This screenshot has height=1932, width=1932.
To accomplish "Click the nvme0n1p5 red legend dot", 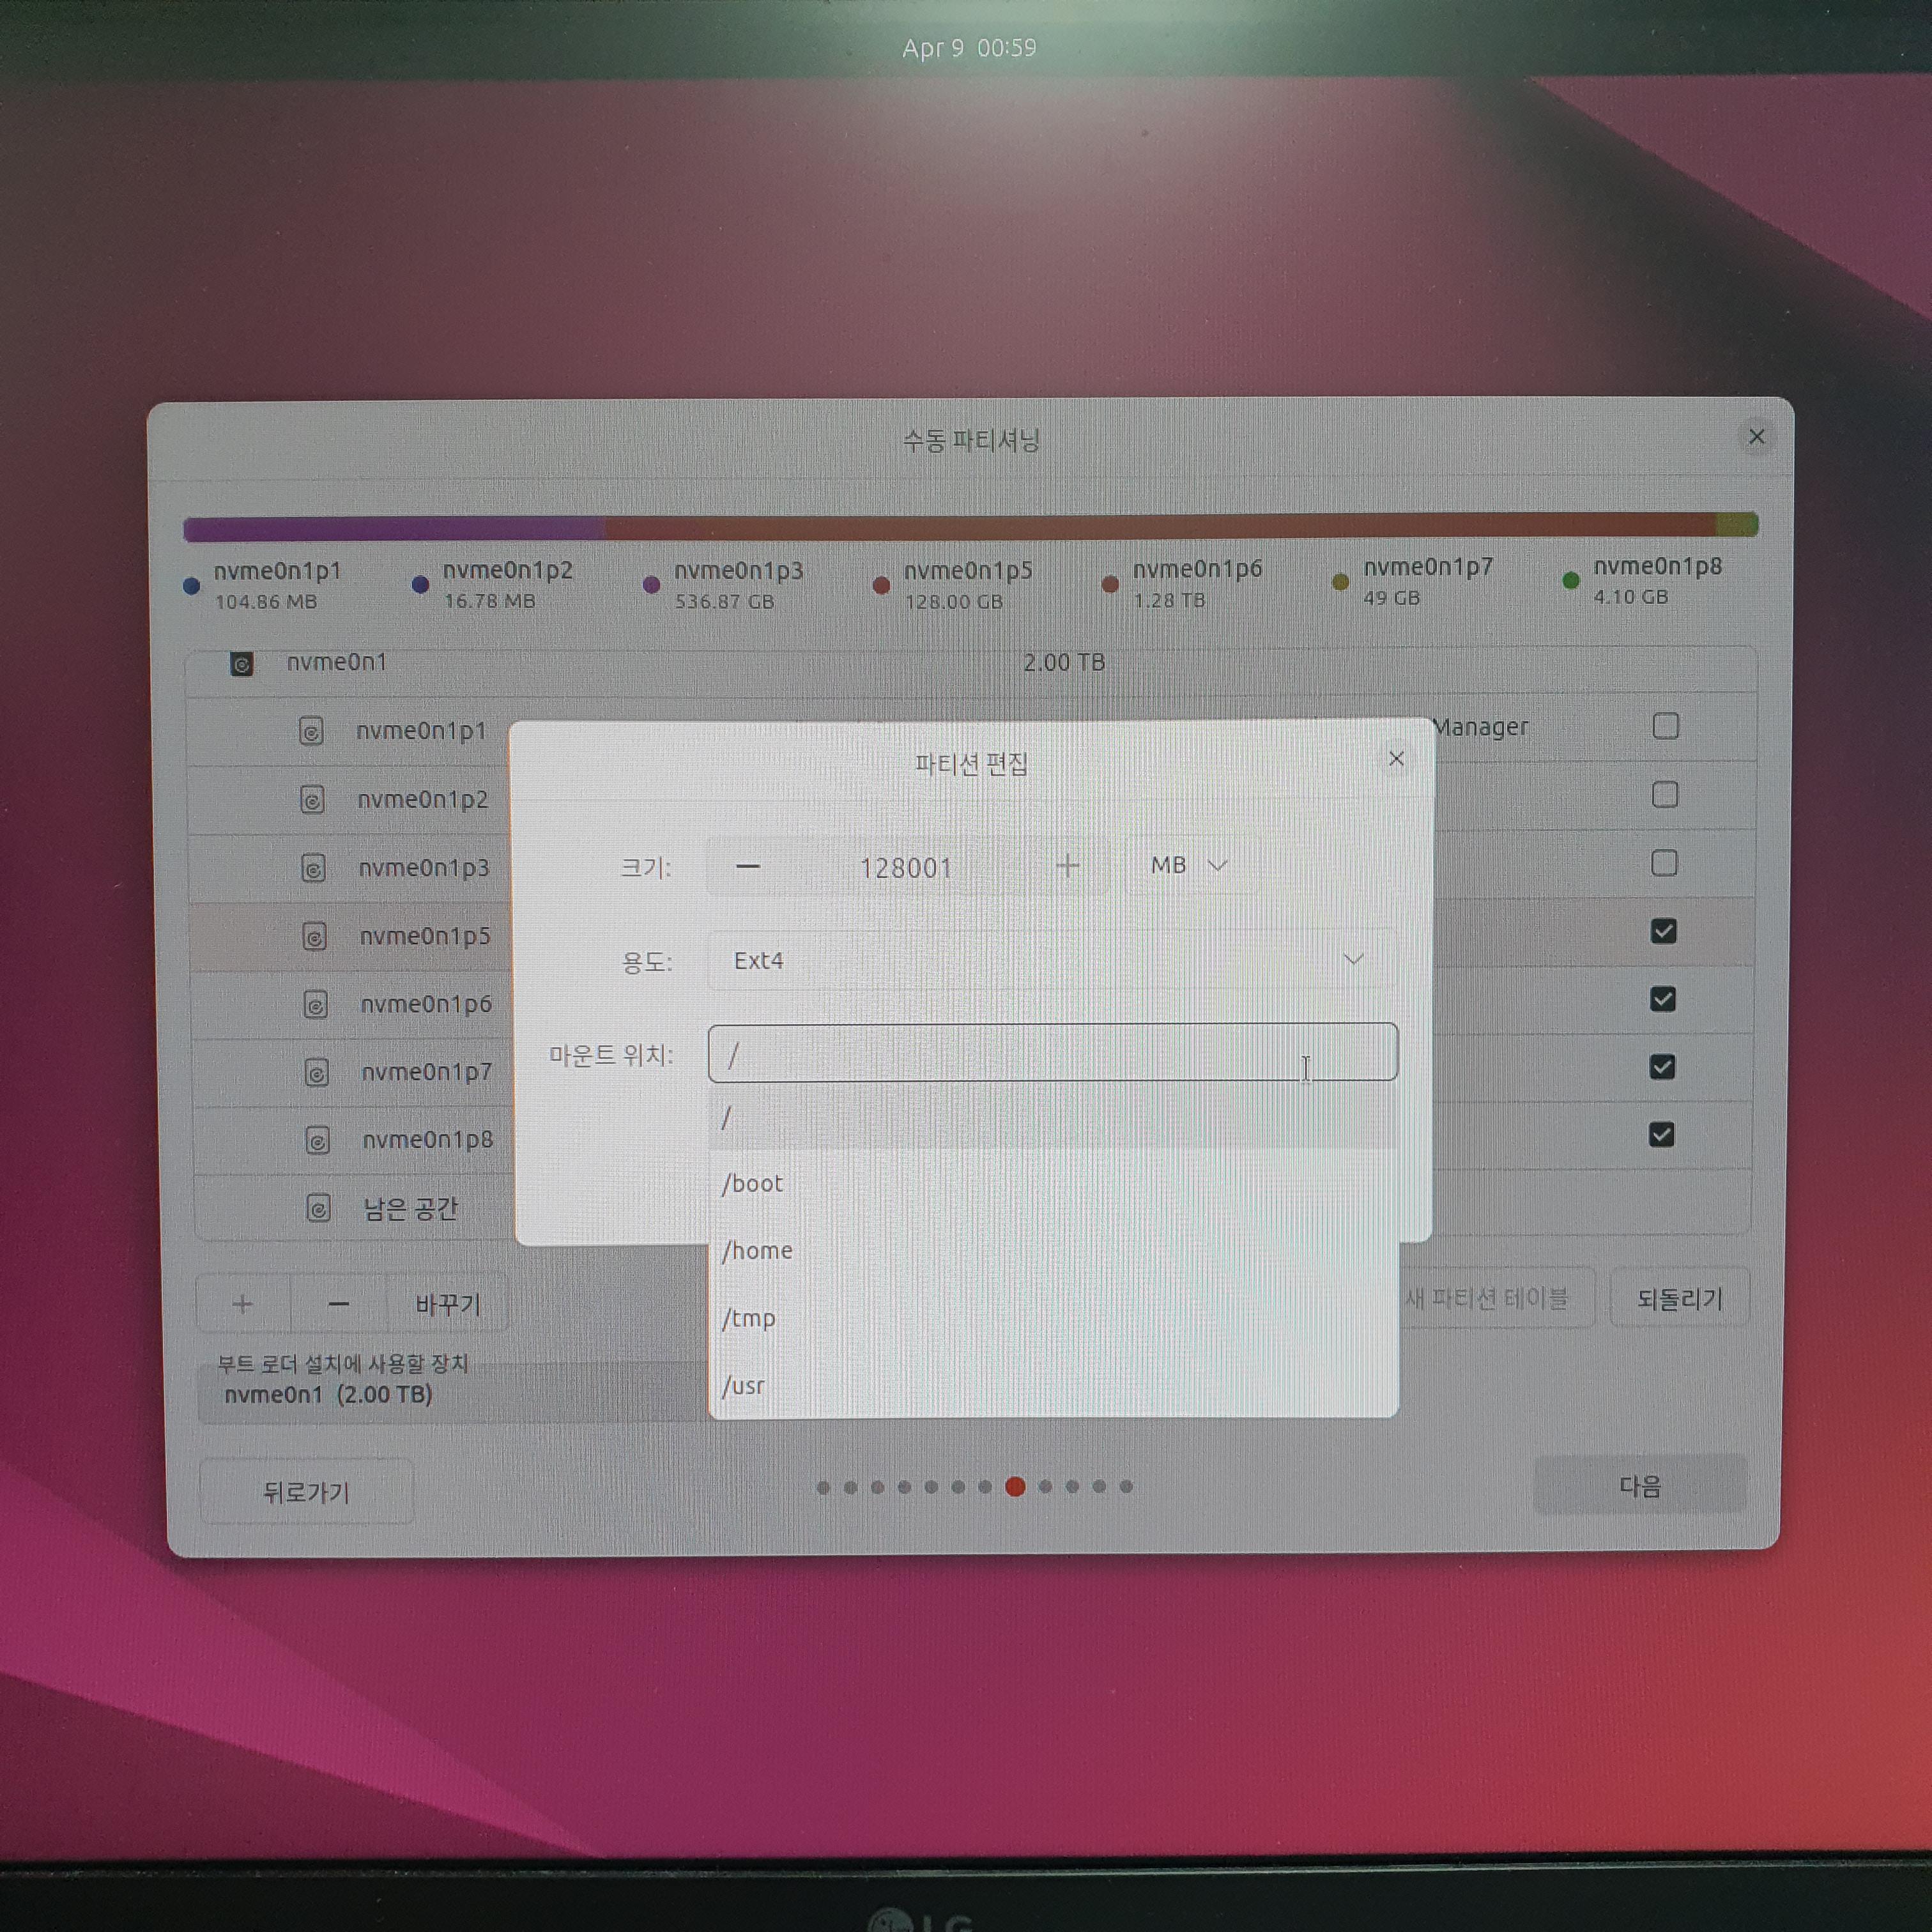I will [881, 586].
